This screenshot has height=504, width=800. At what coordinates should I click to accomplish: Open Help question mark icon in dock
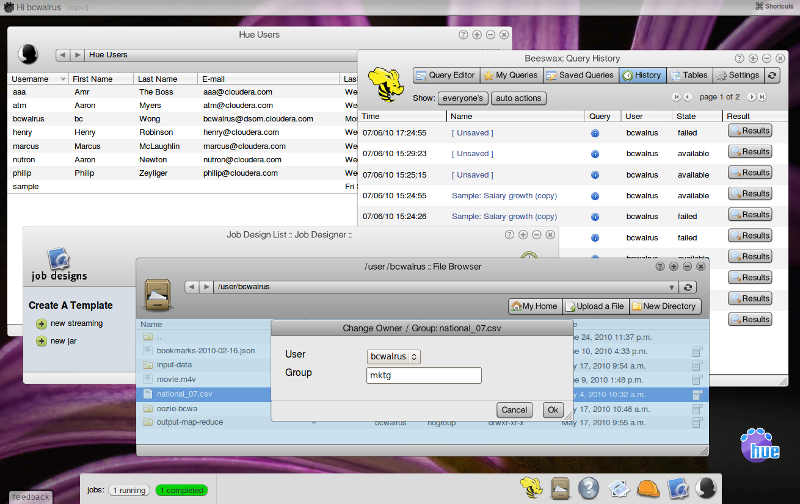pyautogui.click(x=589, y=488)
